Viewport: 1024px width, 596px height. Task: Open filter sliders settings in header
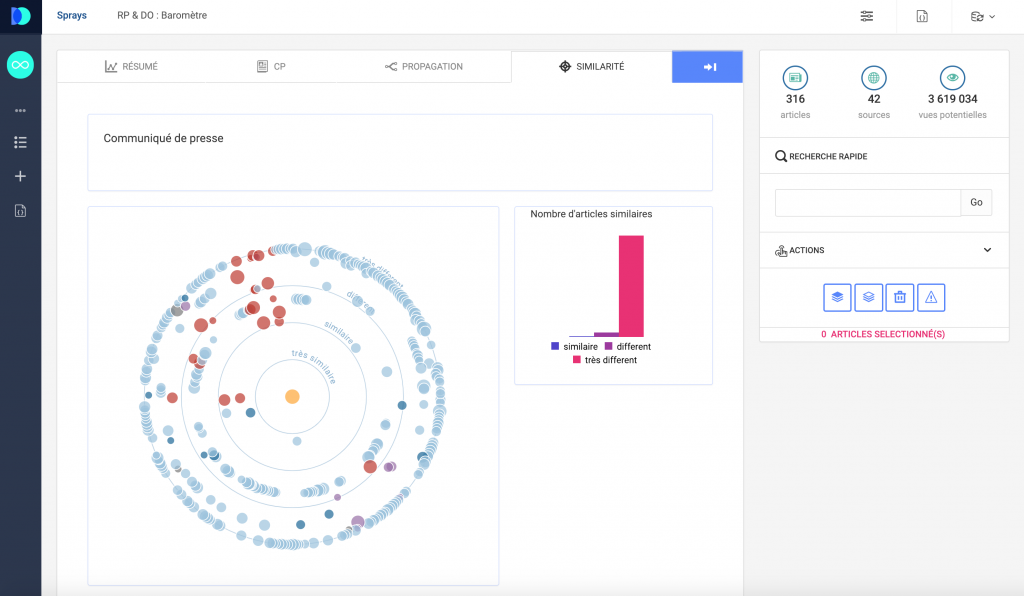866,16
